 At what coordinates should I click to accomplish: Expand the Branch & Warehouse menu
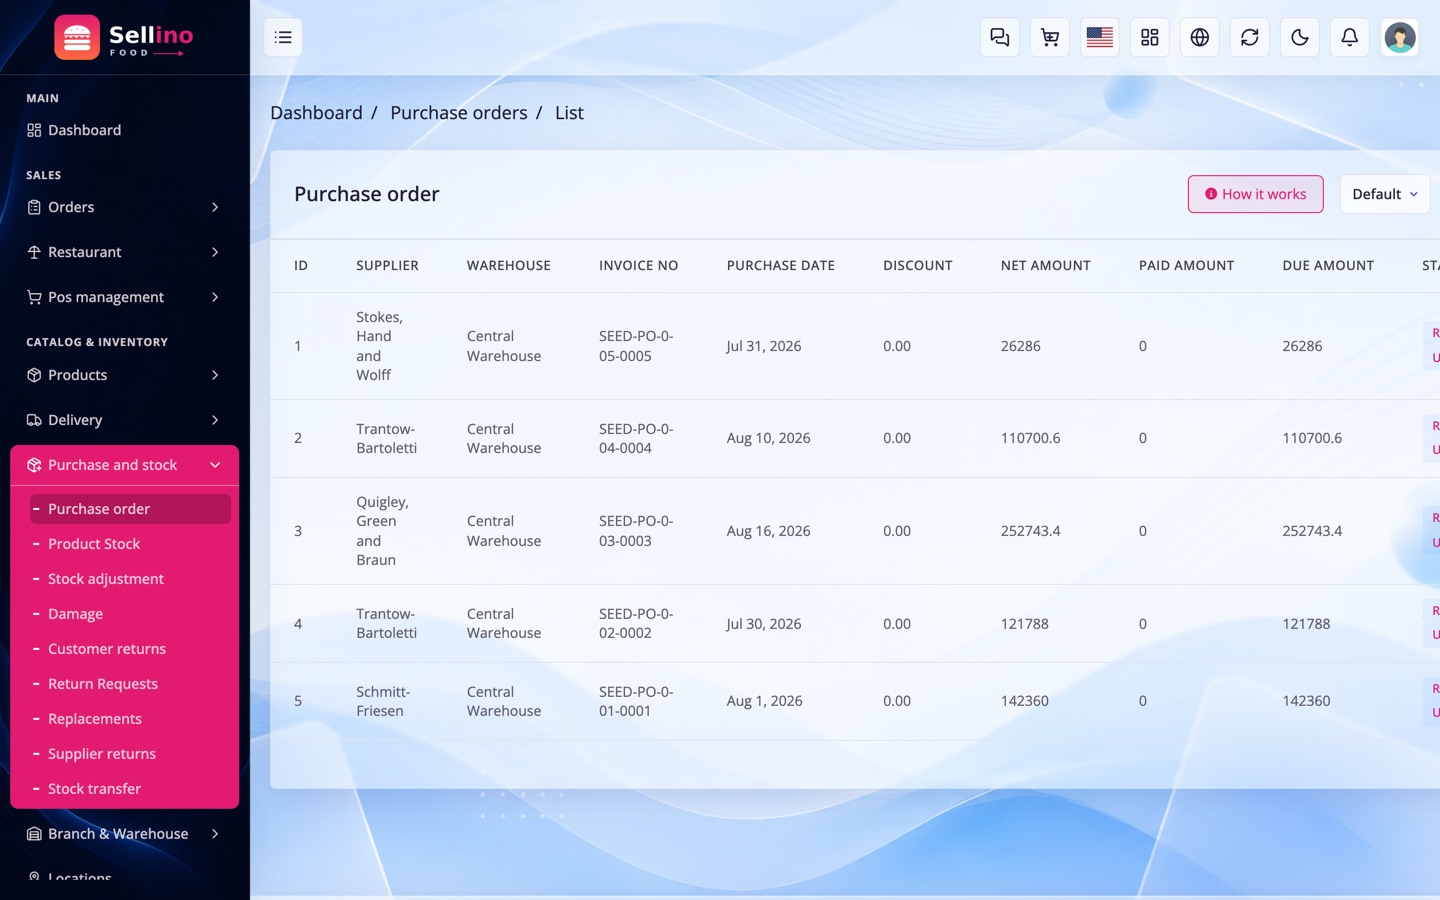click(124, 834)
